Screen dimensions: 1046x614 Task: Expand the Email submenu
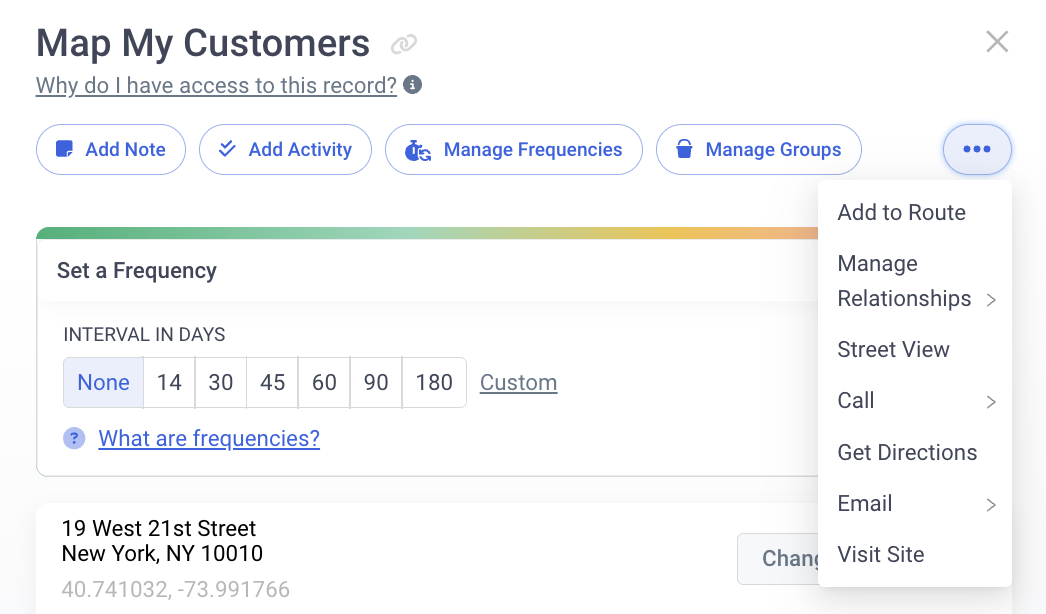click(915, 503)
